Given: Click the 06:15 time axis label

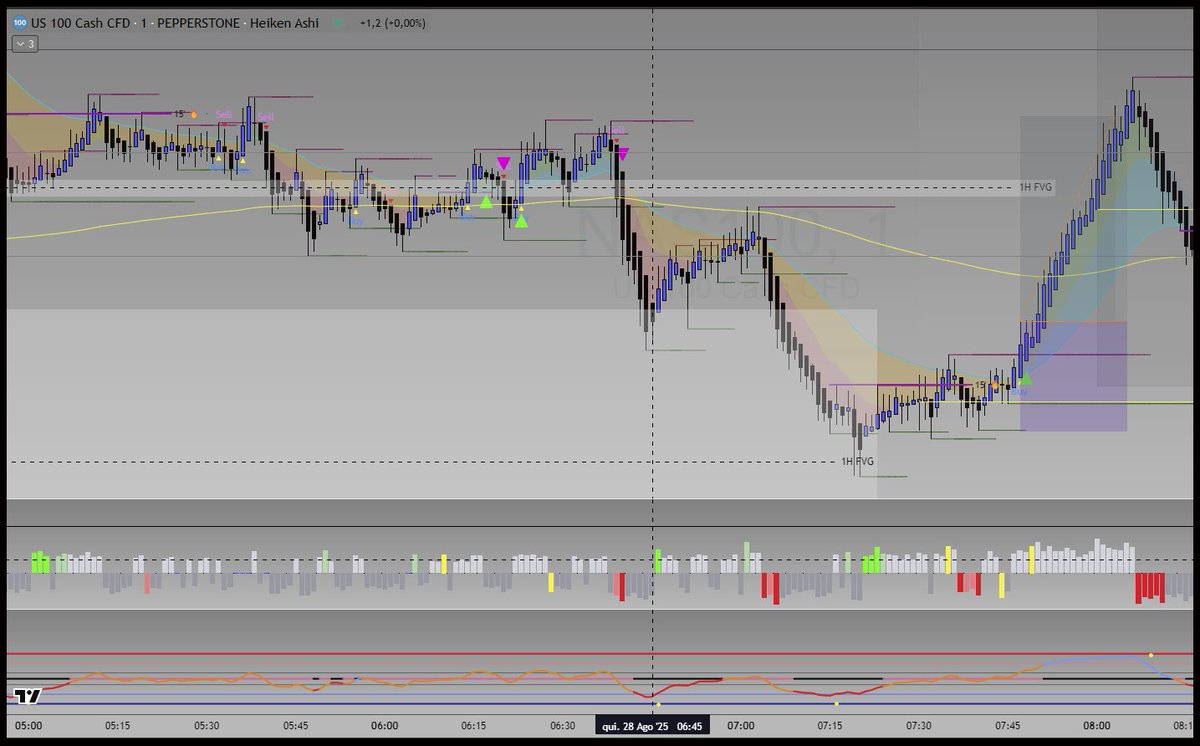Looking at the screenshot, I should (474, 725).
